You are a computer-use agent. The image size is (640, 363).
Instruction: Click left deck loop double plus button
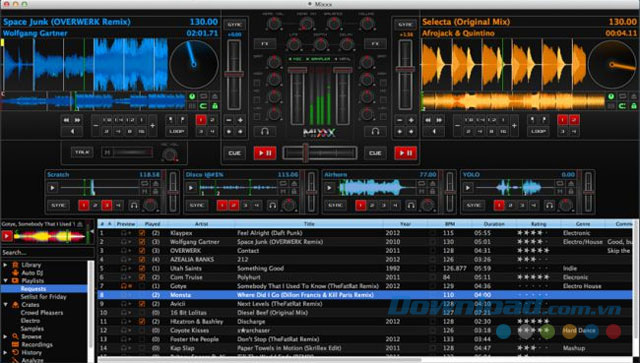[x=152, y=126]
